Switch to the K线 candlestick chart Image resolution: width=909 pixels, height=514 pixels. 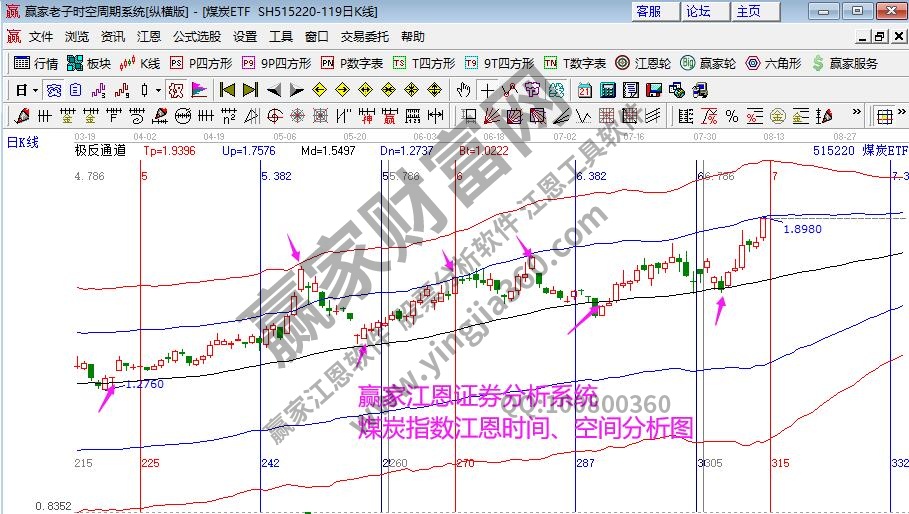[139, 63]
